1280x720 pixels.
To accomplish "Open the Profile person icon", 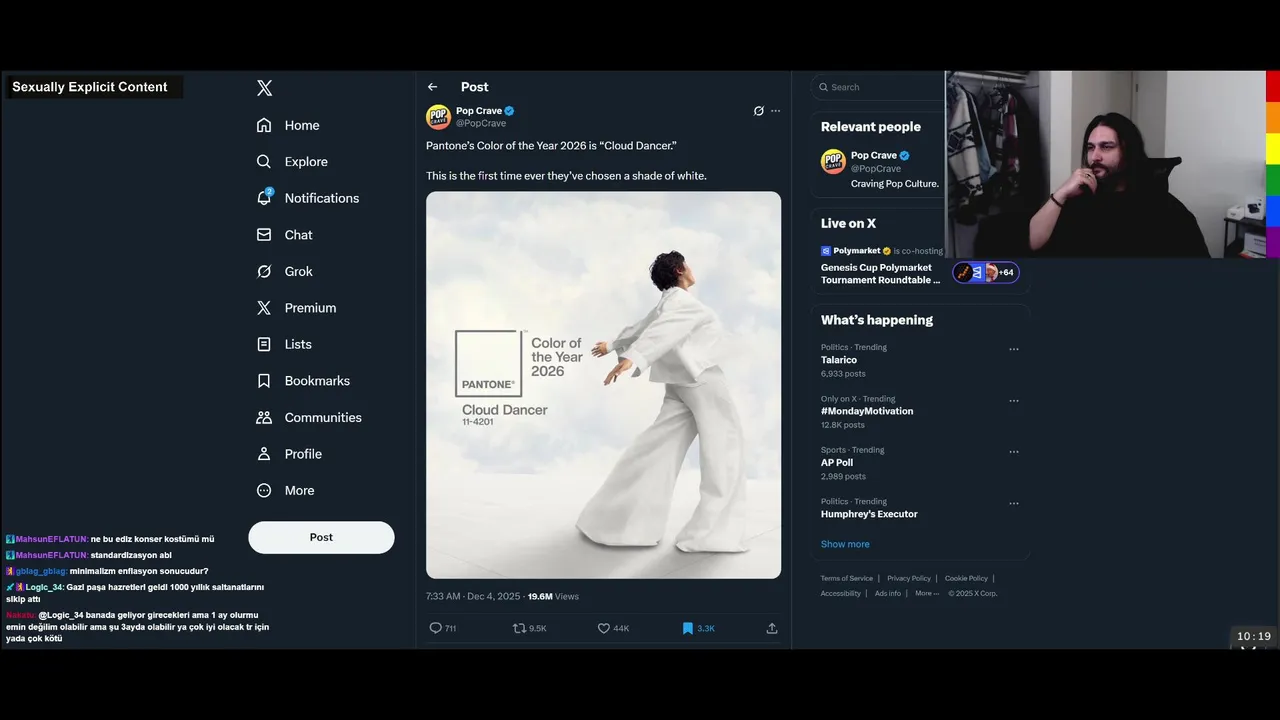I will (264, 454).
